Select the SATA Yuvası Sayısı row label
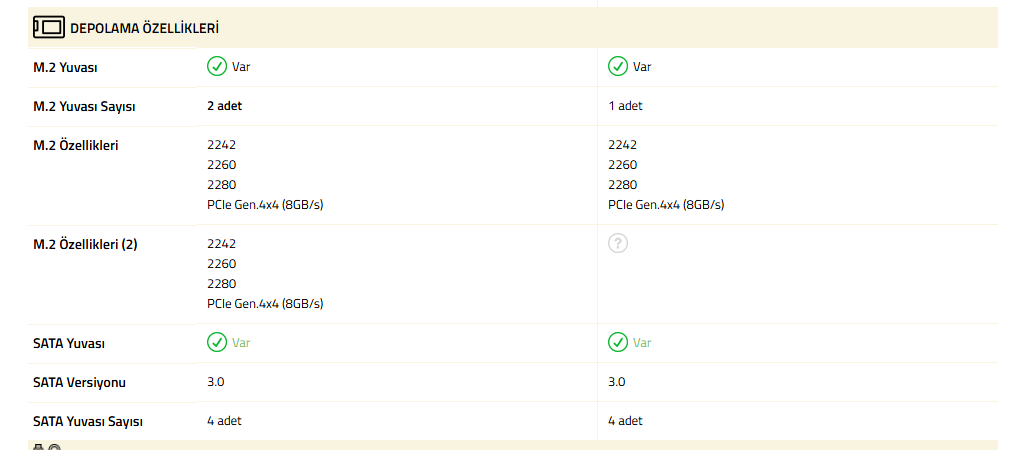 pos(88,421)
